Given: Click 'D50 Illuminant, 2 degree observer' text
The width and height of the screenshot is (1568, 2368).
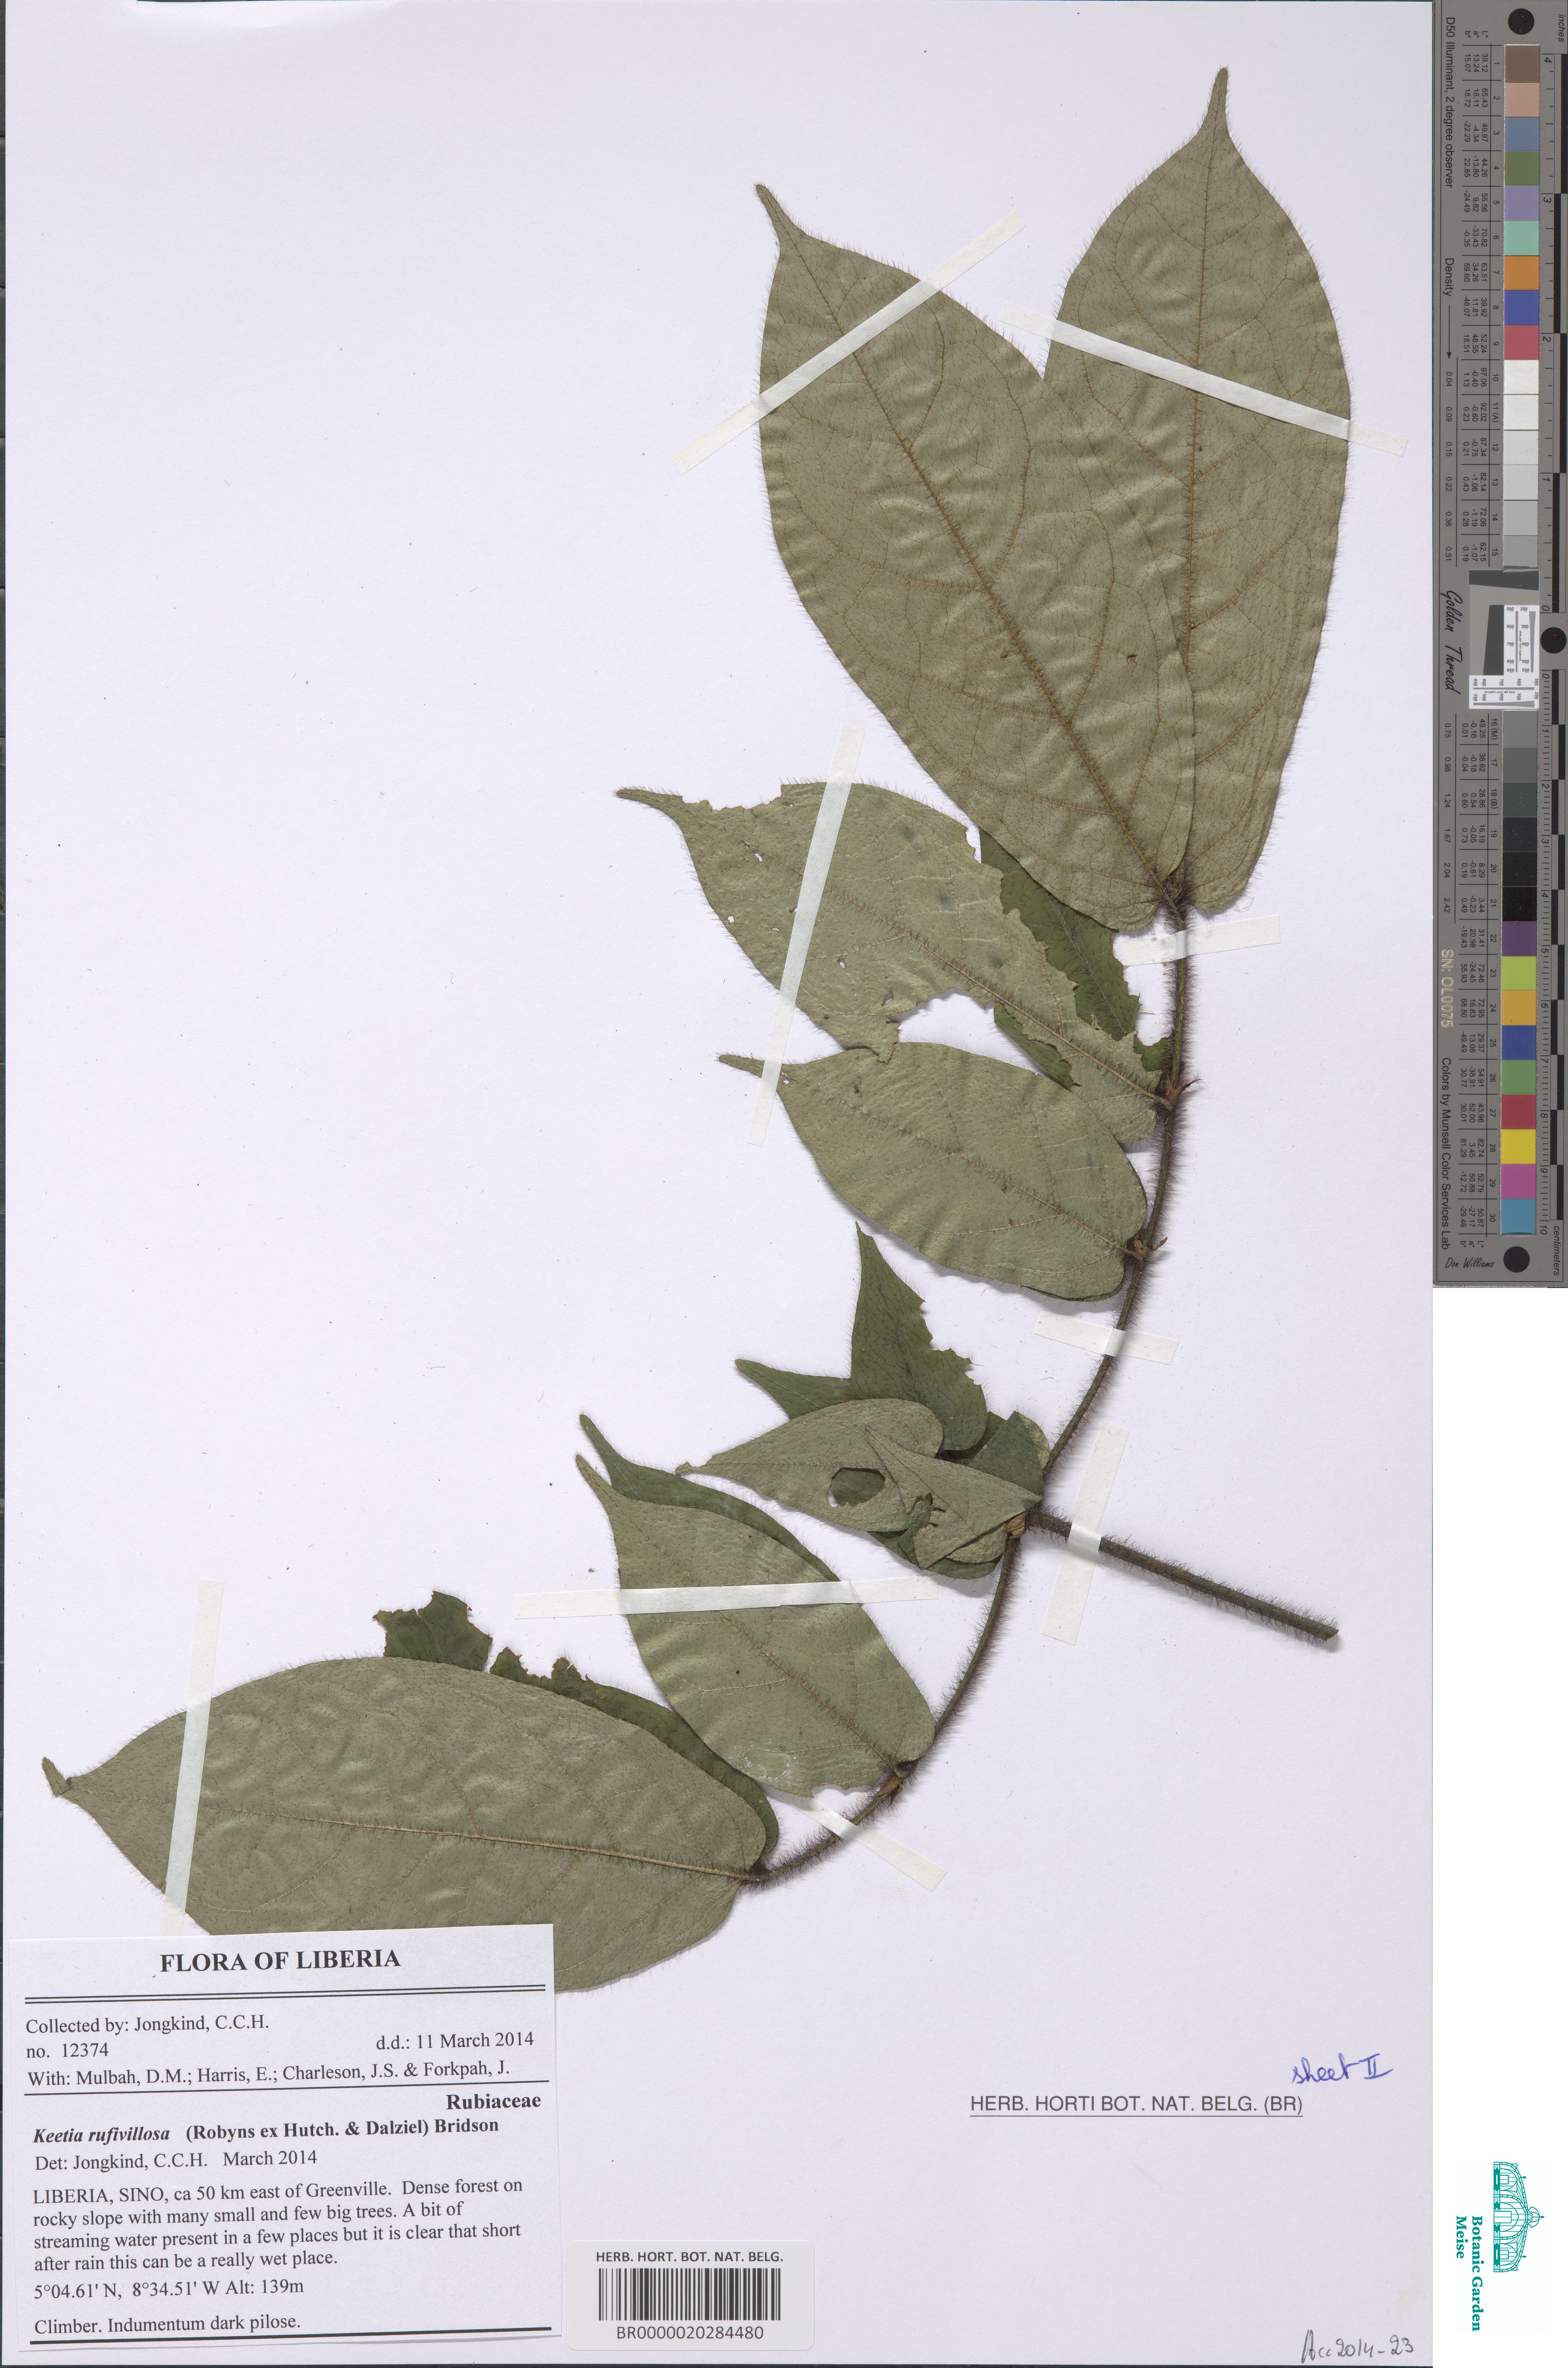Looking at the screenshot, I should tap(1449, 102).
